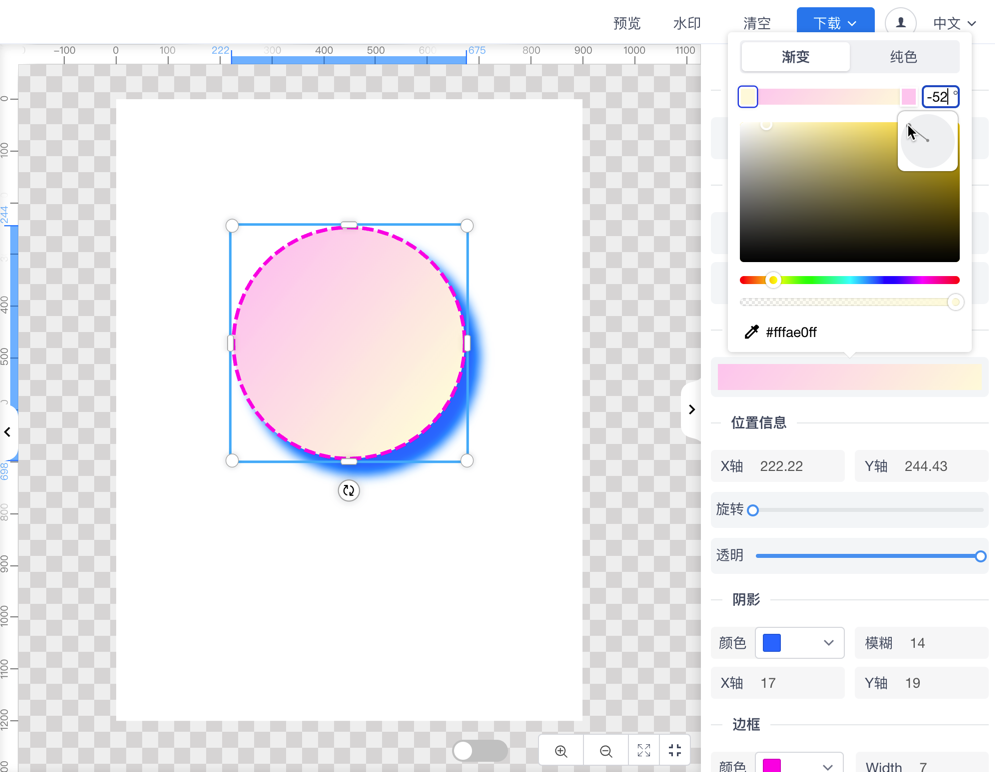Click the gradient fill preview bar
The image size is (995, 772).
[x=849, y=377]
